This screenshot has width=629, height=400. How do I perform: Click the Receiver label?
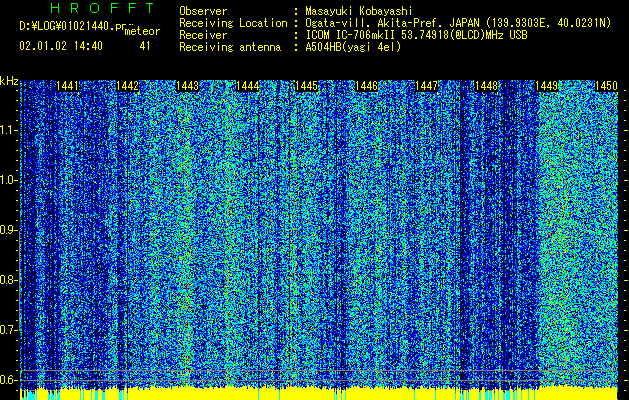click(203, 35)
